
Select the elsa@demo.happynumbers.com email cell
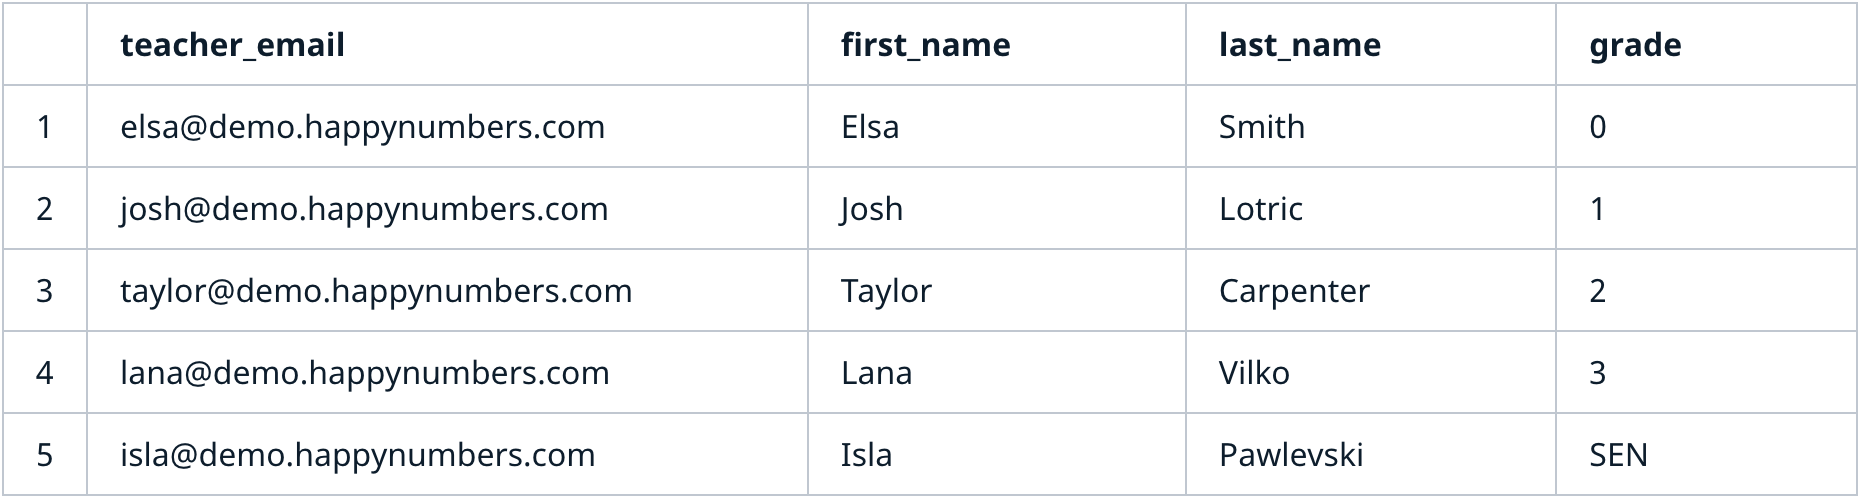click(x=362, y=127)
